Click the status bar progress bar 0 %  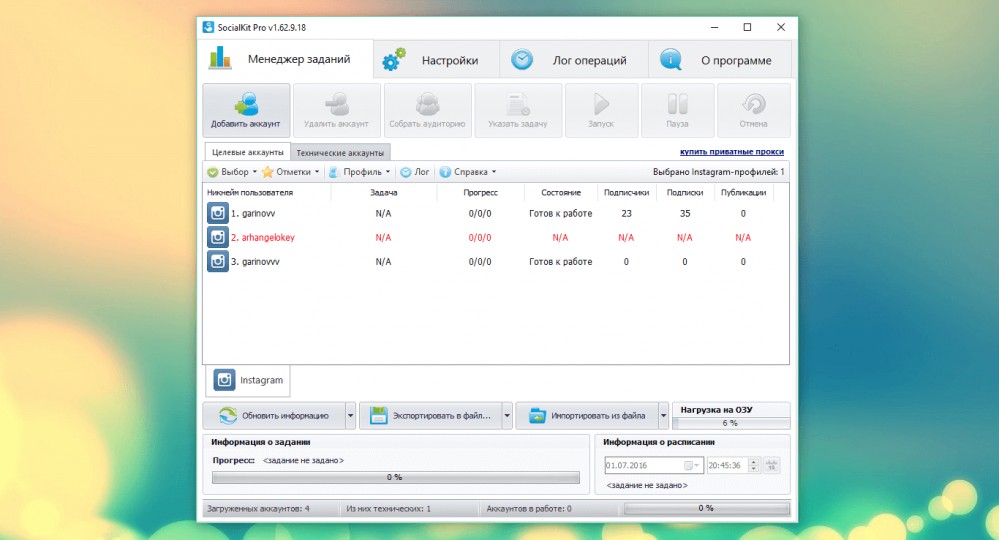coord(707,508)
